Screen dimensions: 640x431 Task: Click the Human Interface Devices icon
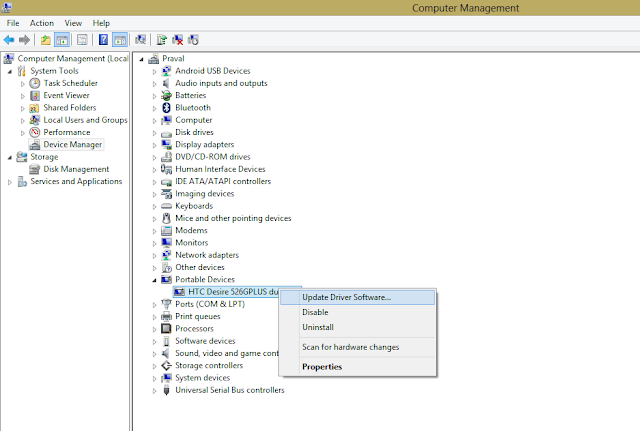coord(166,169)
